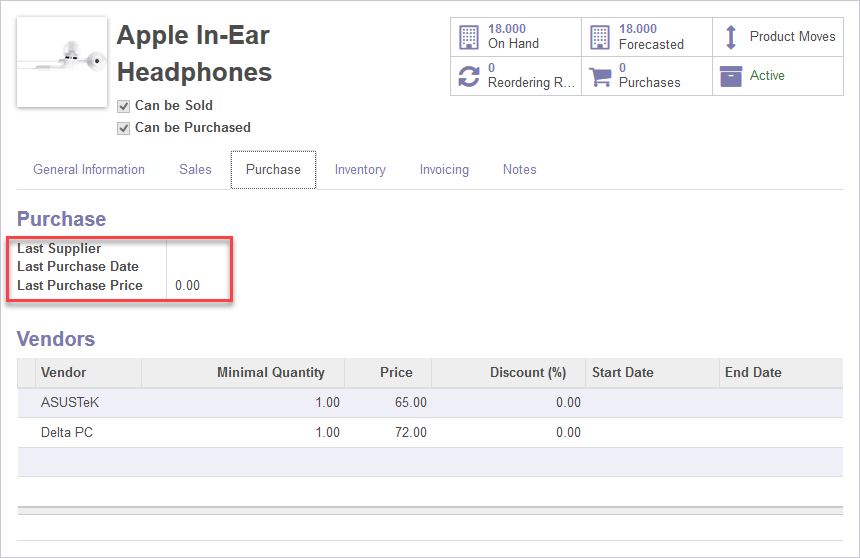Toggle the Active status button

[778, 76]
